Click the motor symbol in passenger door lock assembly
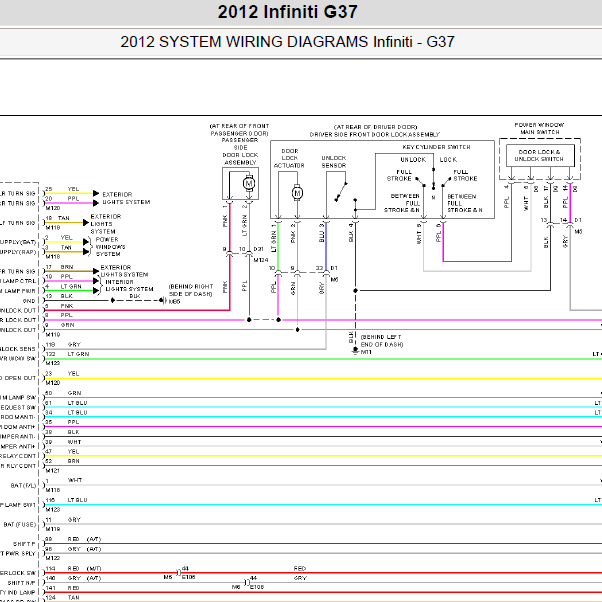The width and height of the screenshot is (602, 602). point(249,184)
